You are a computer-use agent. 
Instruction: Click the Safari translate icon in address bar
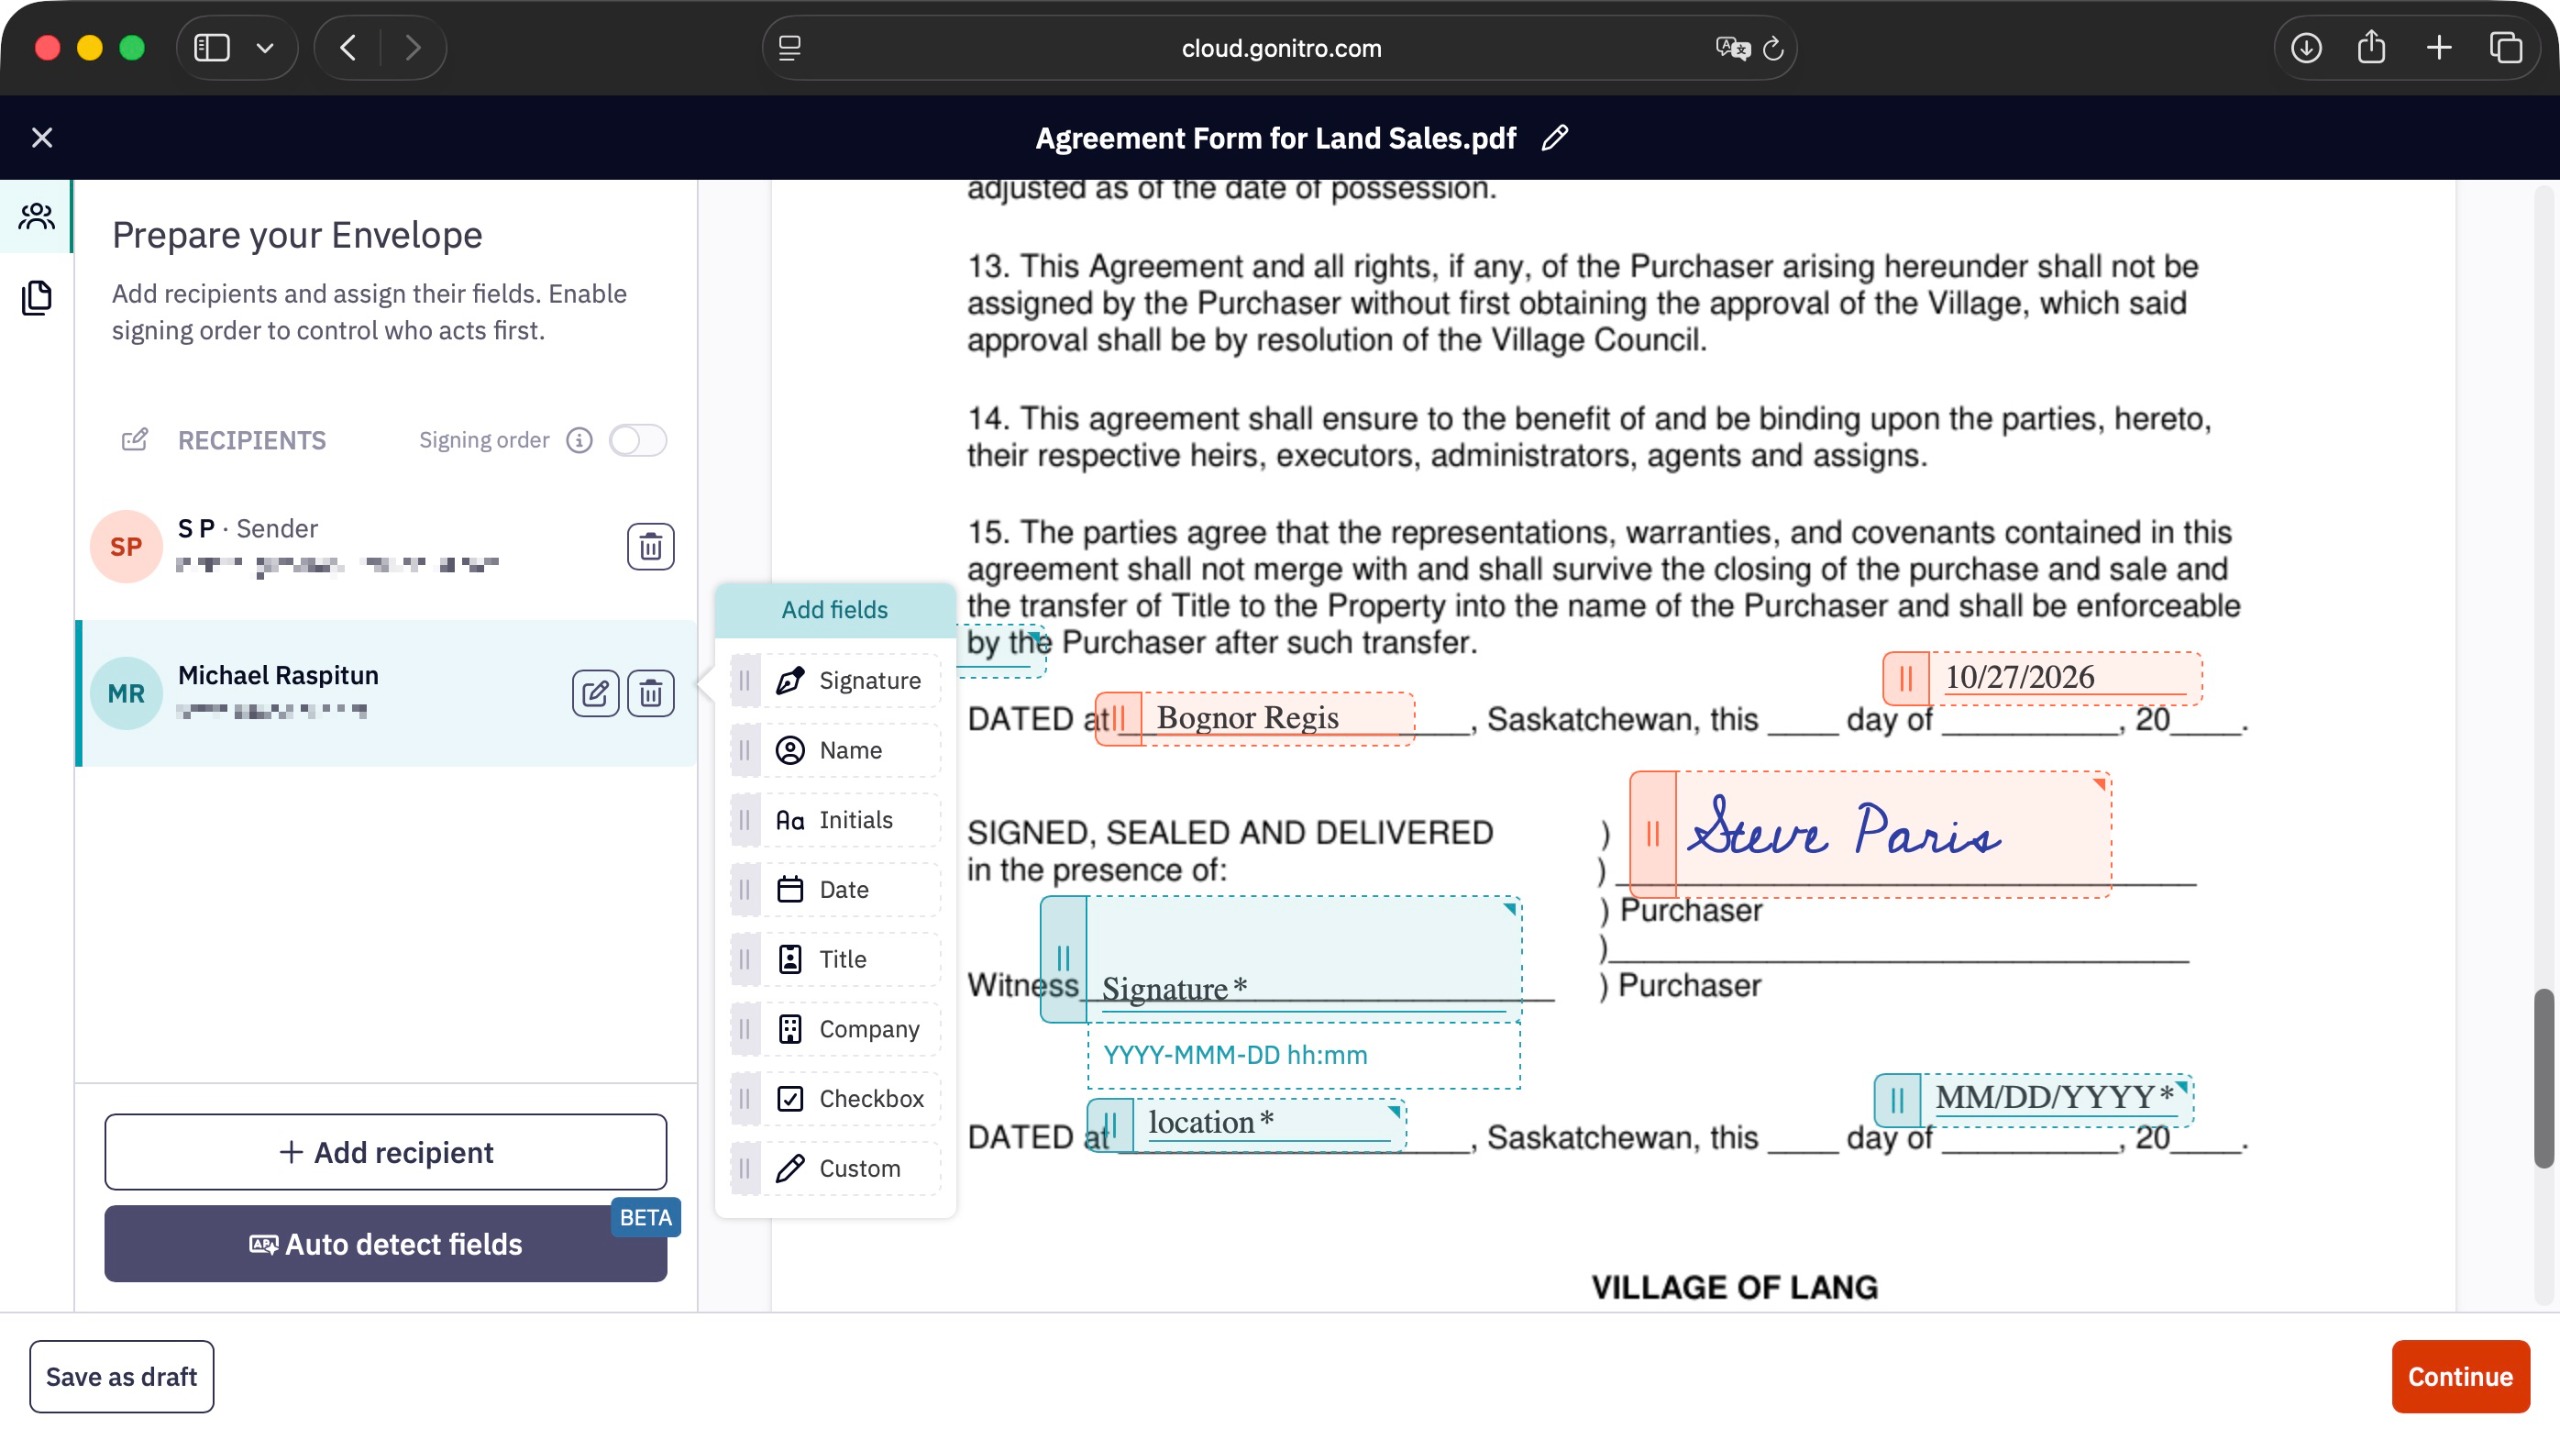[x=1732, y=48]
